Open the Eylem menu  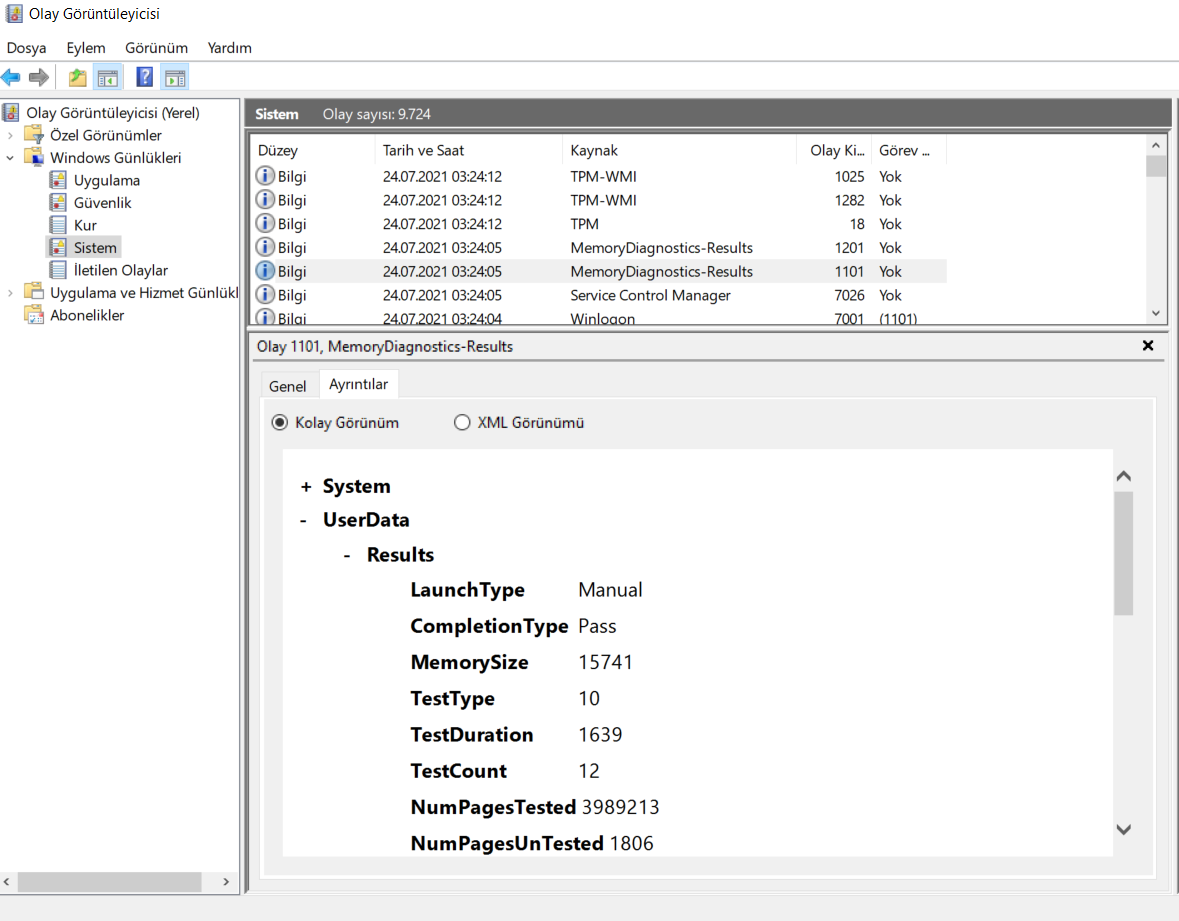click(x=85, y=48)
